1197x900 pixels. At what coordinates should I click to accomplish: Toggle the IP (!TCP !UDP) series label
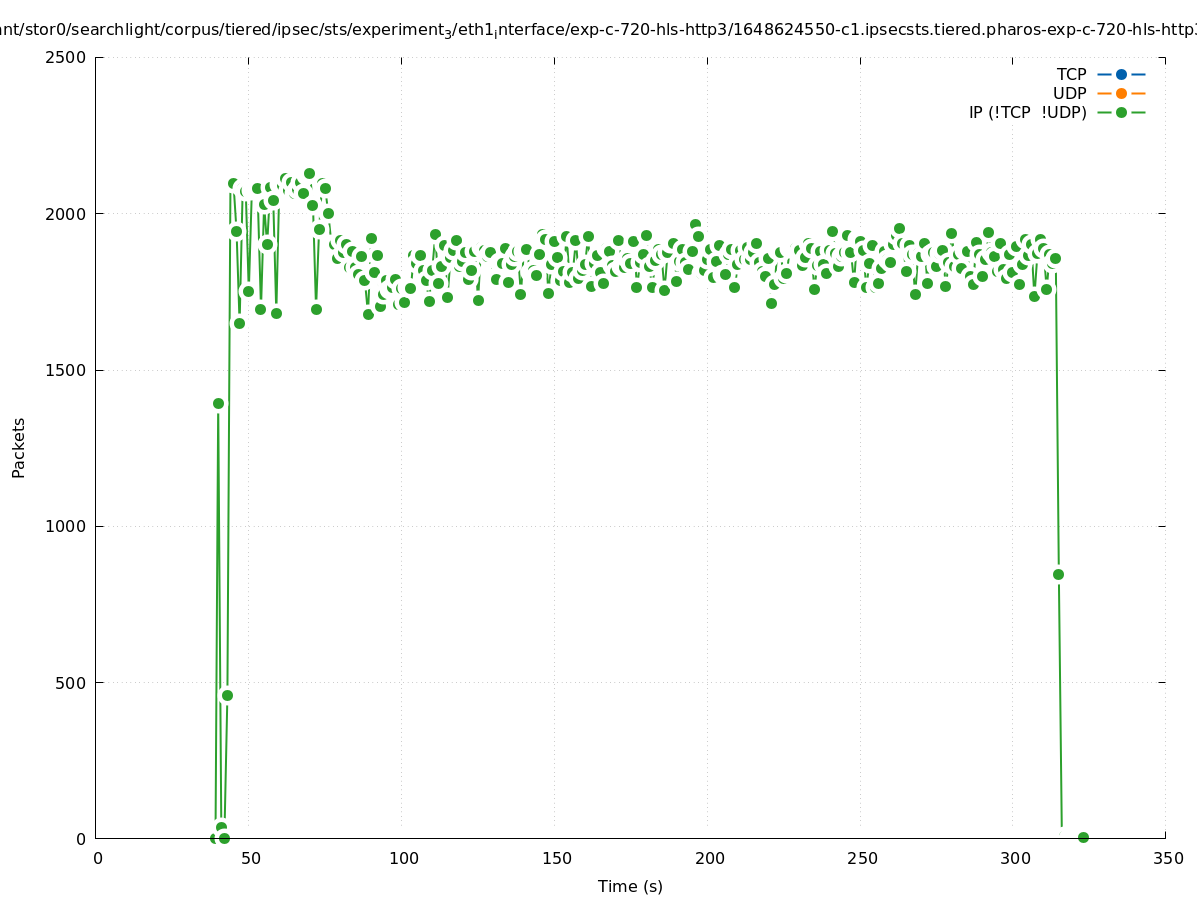(x=1027, y=113)
